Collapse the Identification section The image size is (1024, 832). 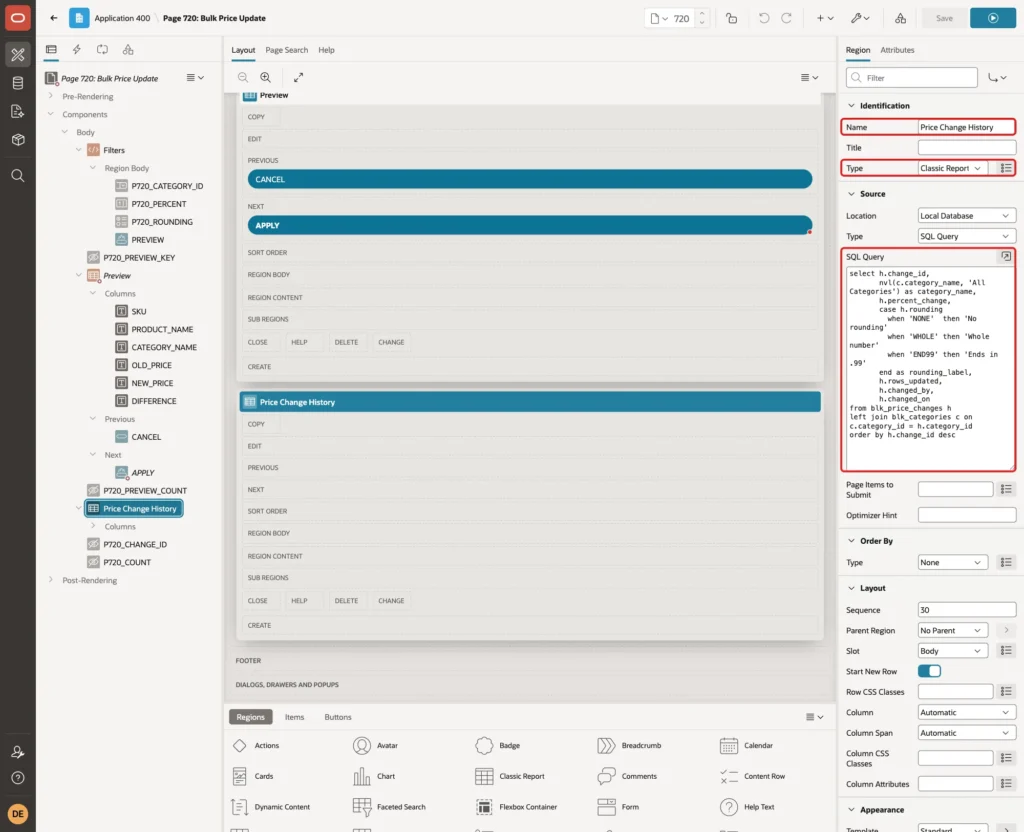coord(851,106)
